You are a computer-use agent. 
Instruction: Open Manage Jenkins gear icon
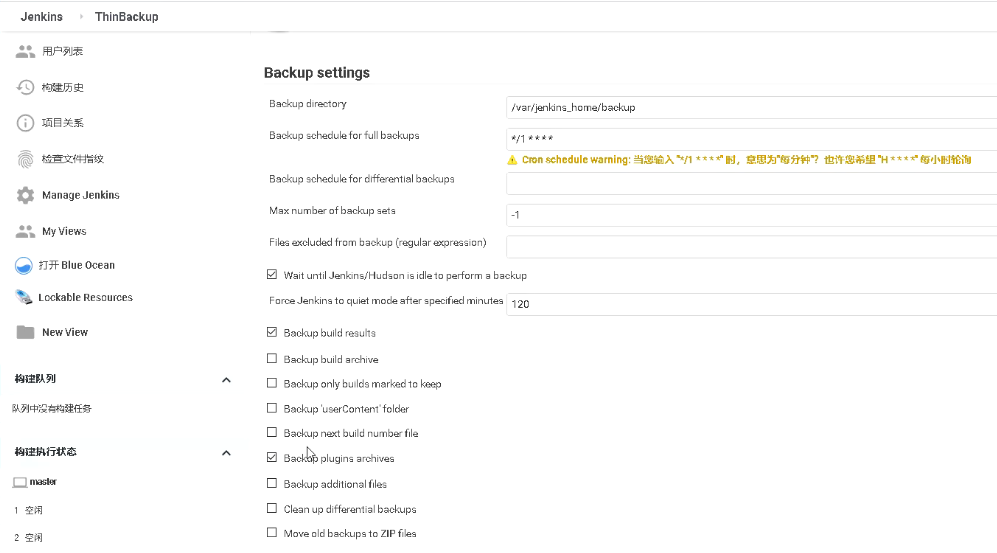click(x=26, y=195)
